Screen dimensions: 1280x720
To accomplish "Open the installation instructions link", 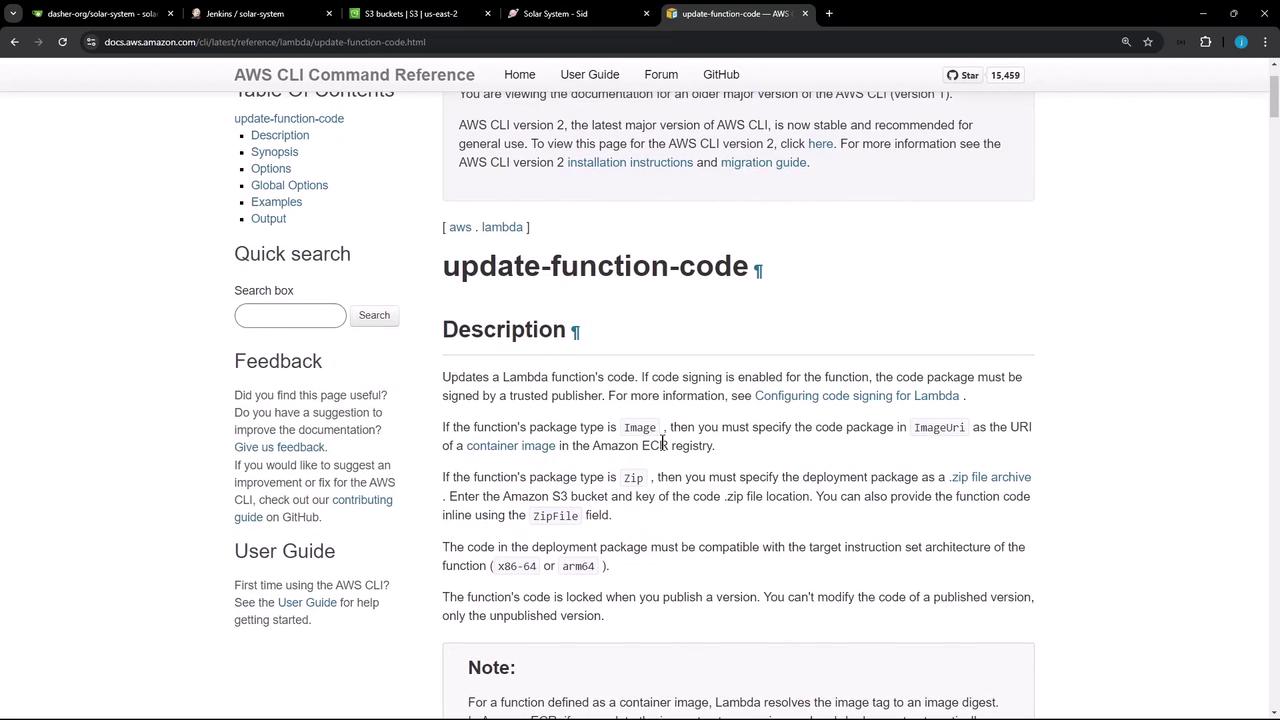I will pyautogui.click(x=630, y=163).
